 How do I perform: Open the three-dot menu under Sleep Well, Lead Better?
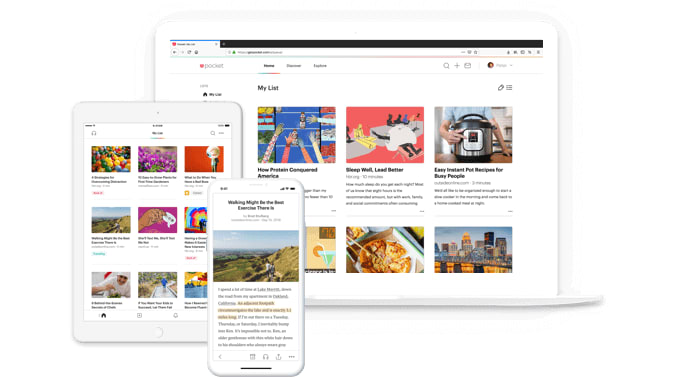[x=422, y=211]
